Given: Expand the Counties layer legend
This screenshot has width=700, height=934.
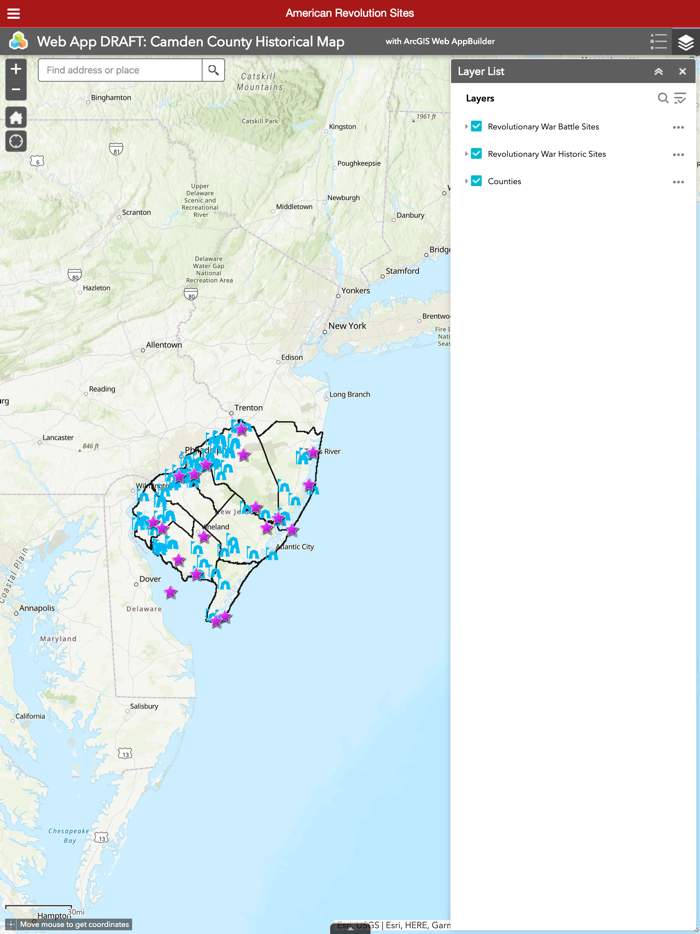Looking at the screenshot, I should click(x=466, y=181).
